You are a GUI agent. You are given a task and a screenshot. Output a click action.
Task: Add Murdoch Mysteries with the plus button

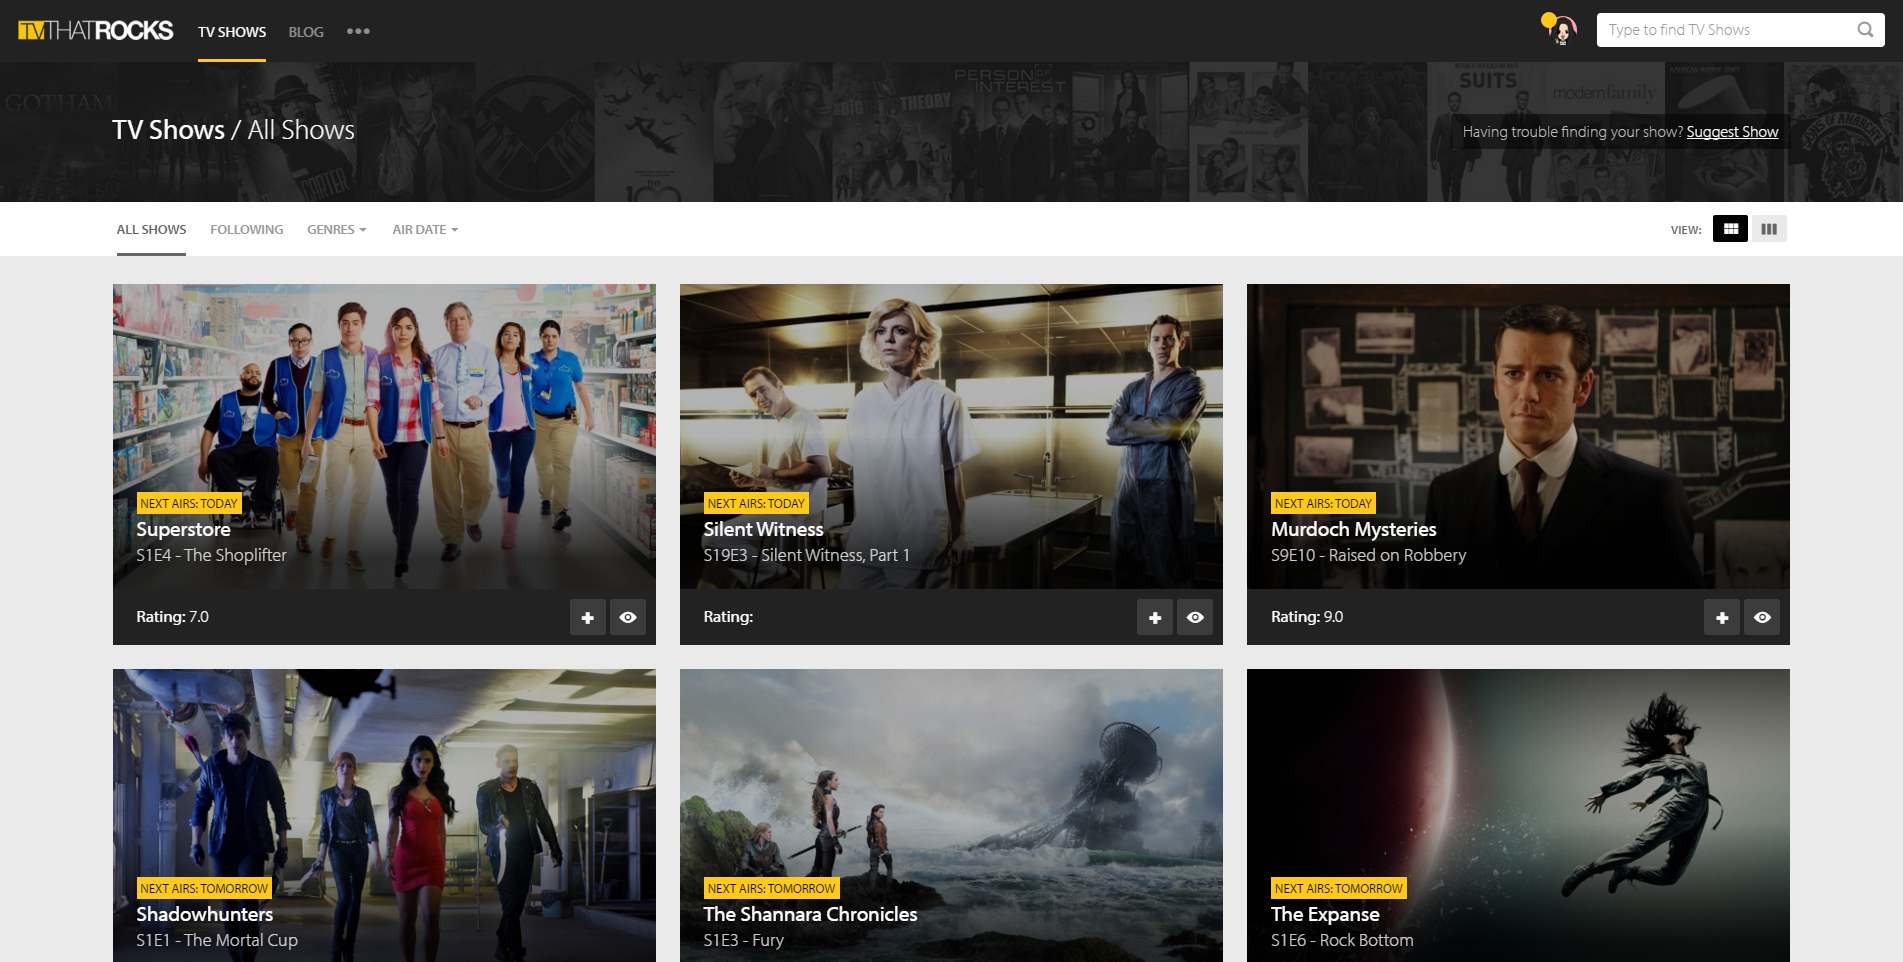(1722, 617)
